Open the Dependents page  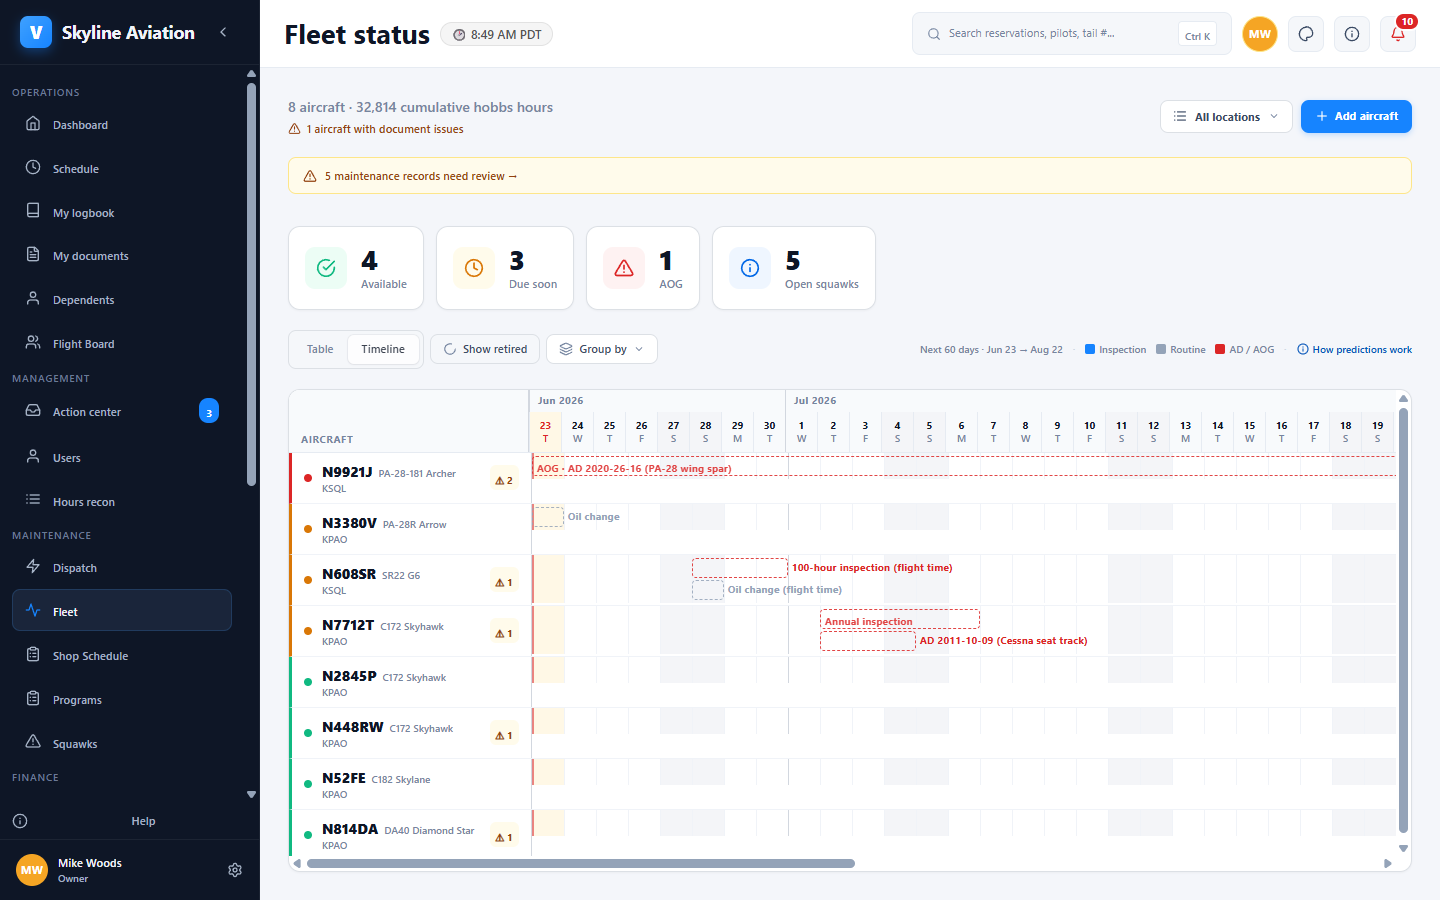122,300
